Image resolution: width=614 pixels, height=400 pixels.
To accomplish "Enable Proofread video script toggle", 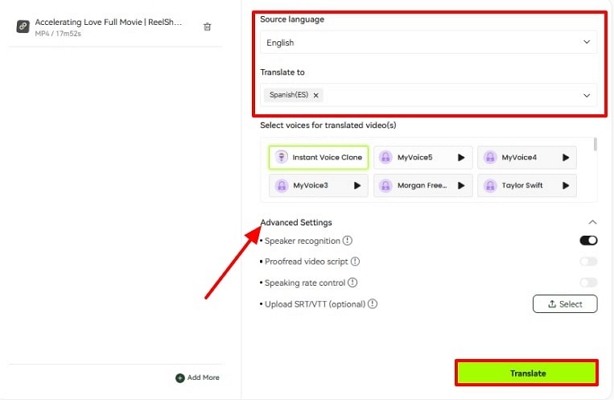I will coord(589,261).
